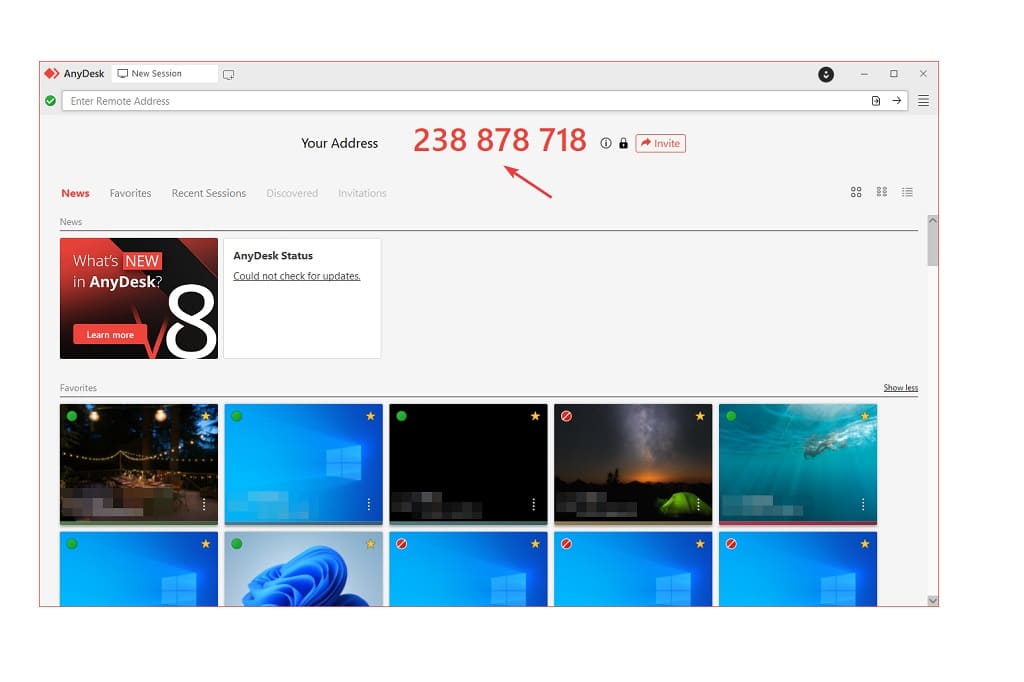1024x682 pixels.
Task: Click the 'Your Address' label
Action: point(340,143)
